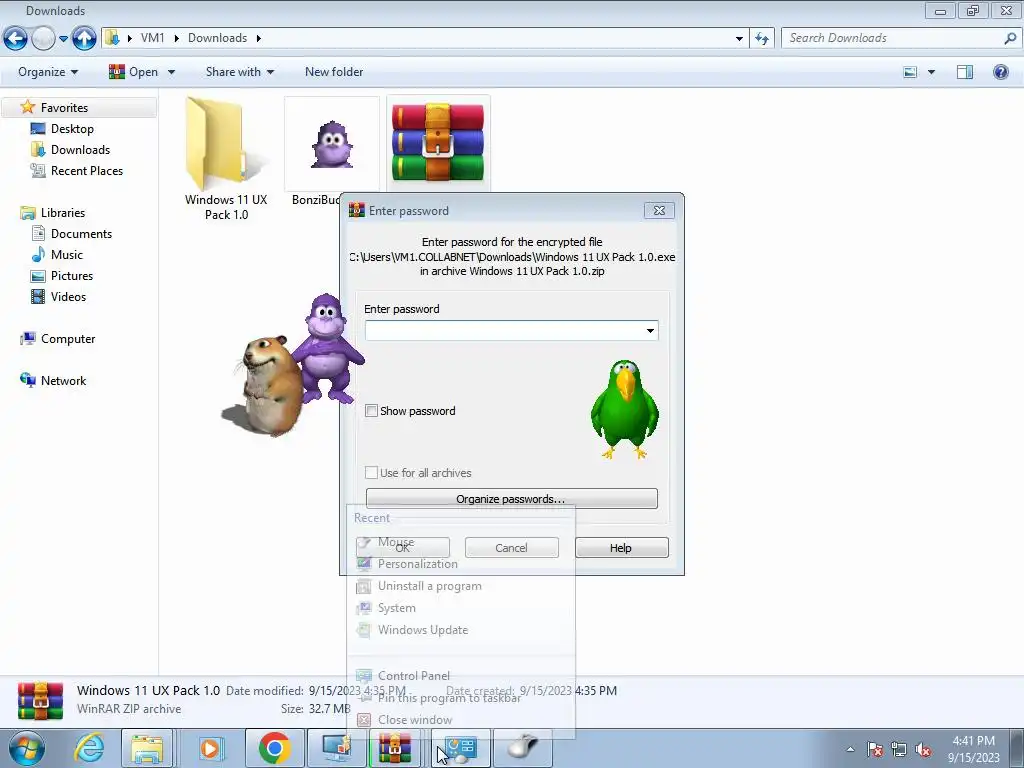
Task: Click the mouse settings taskbar icon
Action: tap(523, 748)
